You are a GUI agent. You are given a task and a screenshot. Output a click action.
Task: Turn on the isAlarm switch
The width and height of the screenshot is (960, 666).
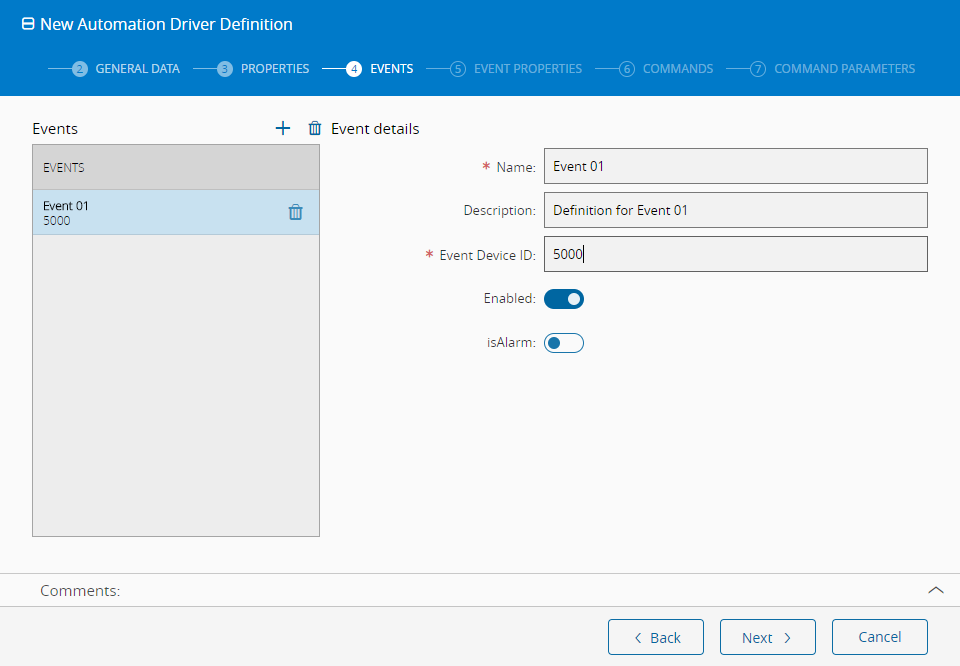coord(564,343)
